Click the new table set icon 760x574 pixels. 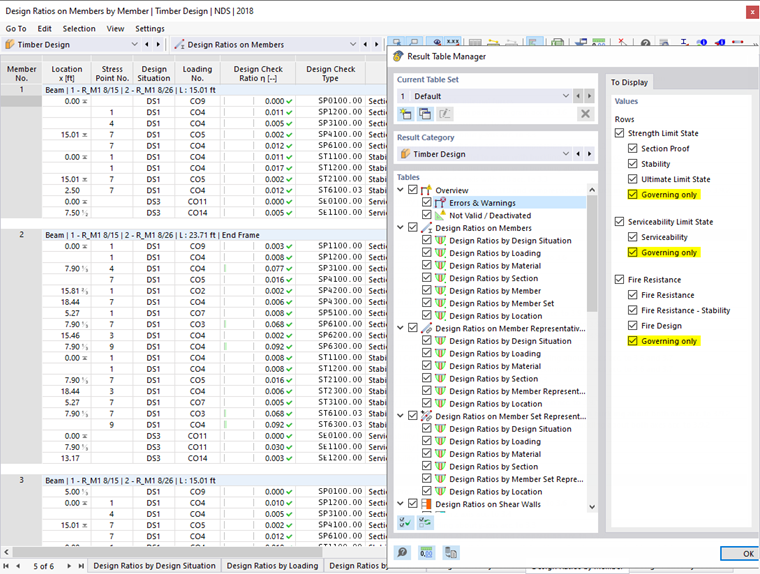pyautogui.click(x=405, y=115)
